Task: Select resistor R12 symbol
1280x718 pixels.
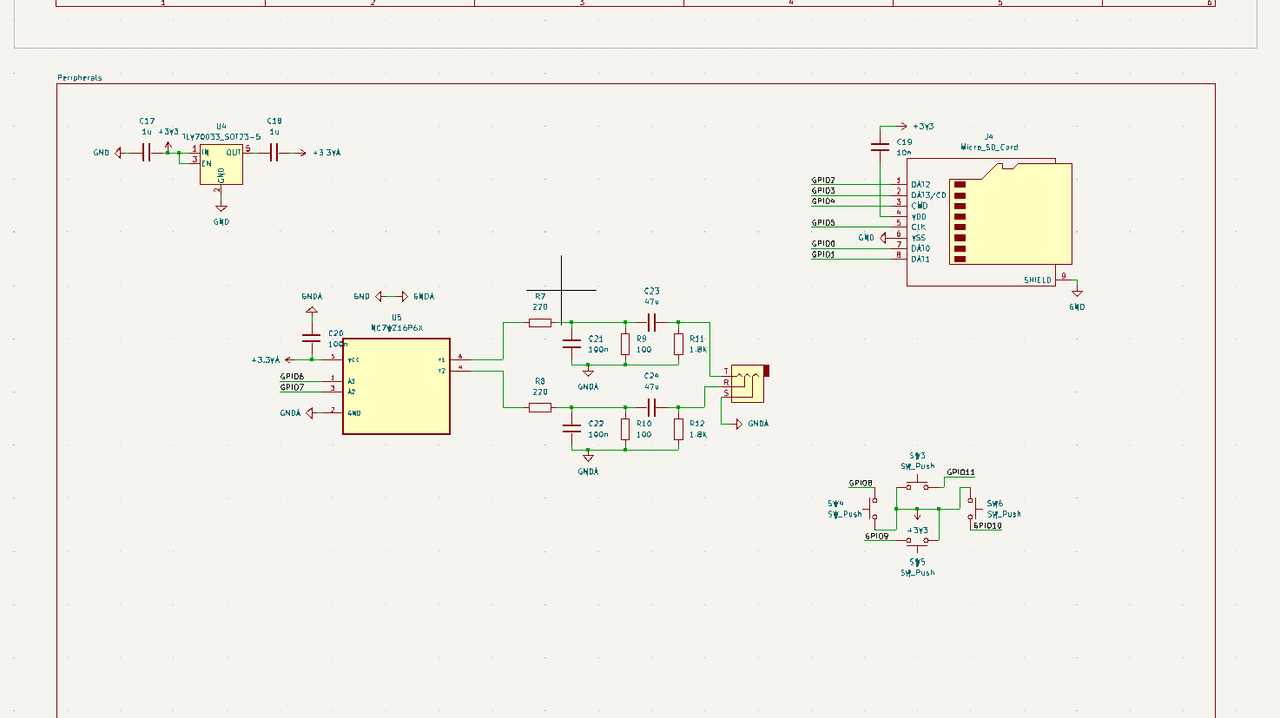Action: click(678, 429)
